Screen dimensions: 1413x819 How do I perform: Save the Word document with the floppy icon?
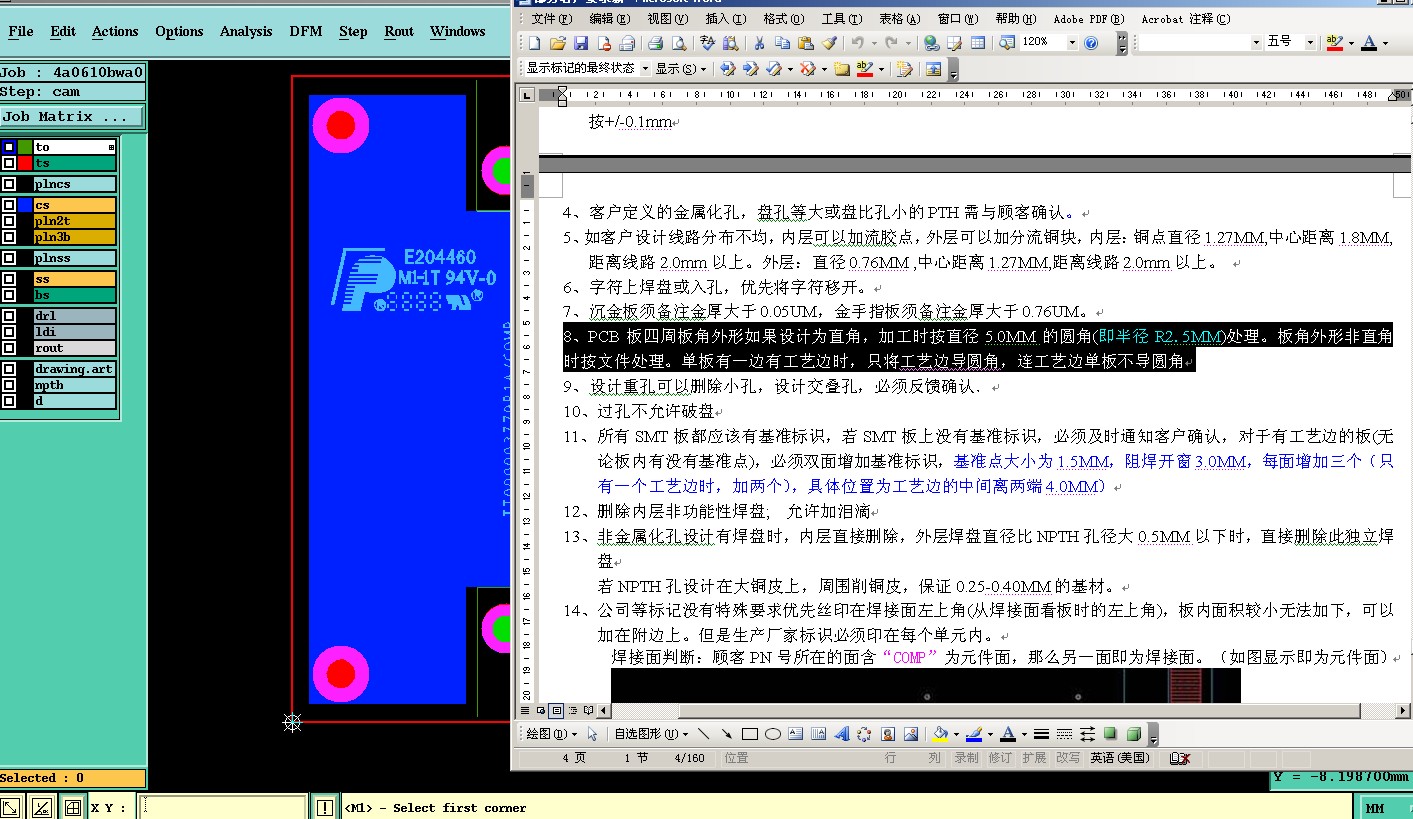pyautogui.click(x=581, y=43)
